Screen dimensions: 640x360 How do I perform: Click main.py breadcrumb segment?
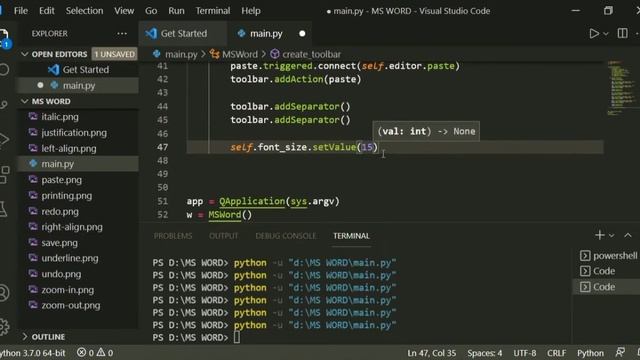(x=176, y=54)
